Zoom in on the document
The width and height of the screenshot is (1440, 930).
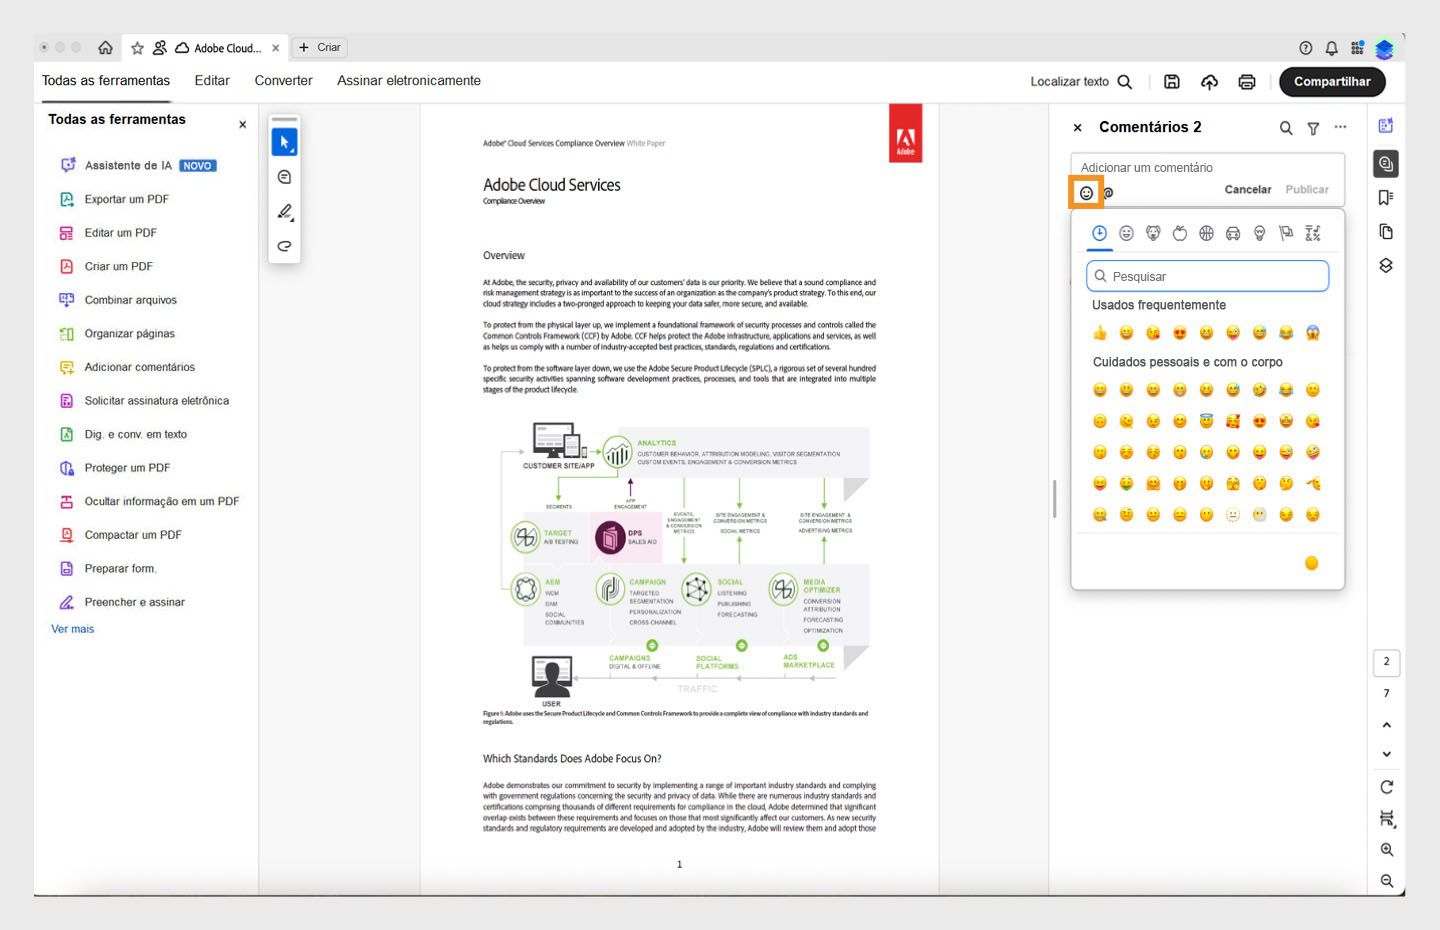[1387, 850]
